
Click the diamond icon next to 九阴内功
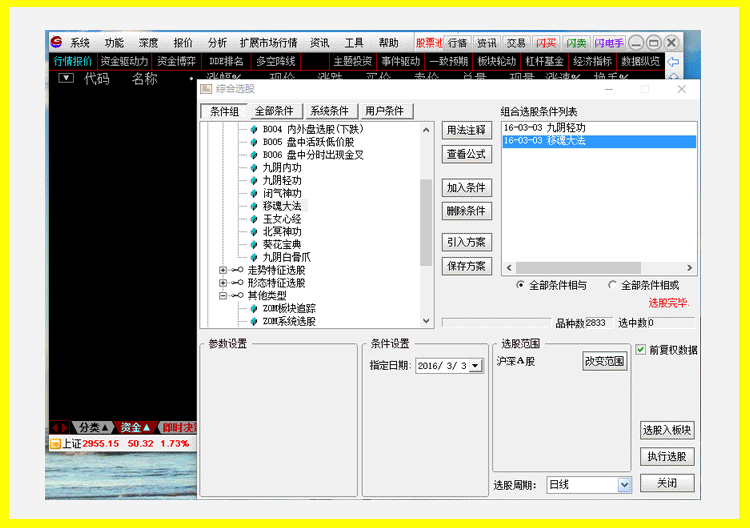point(254,168)
